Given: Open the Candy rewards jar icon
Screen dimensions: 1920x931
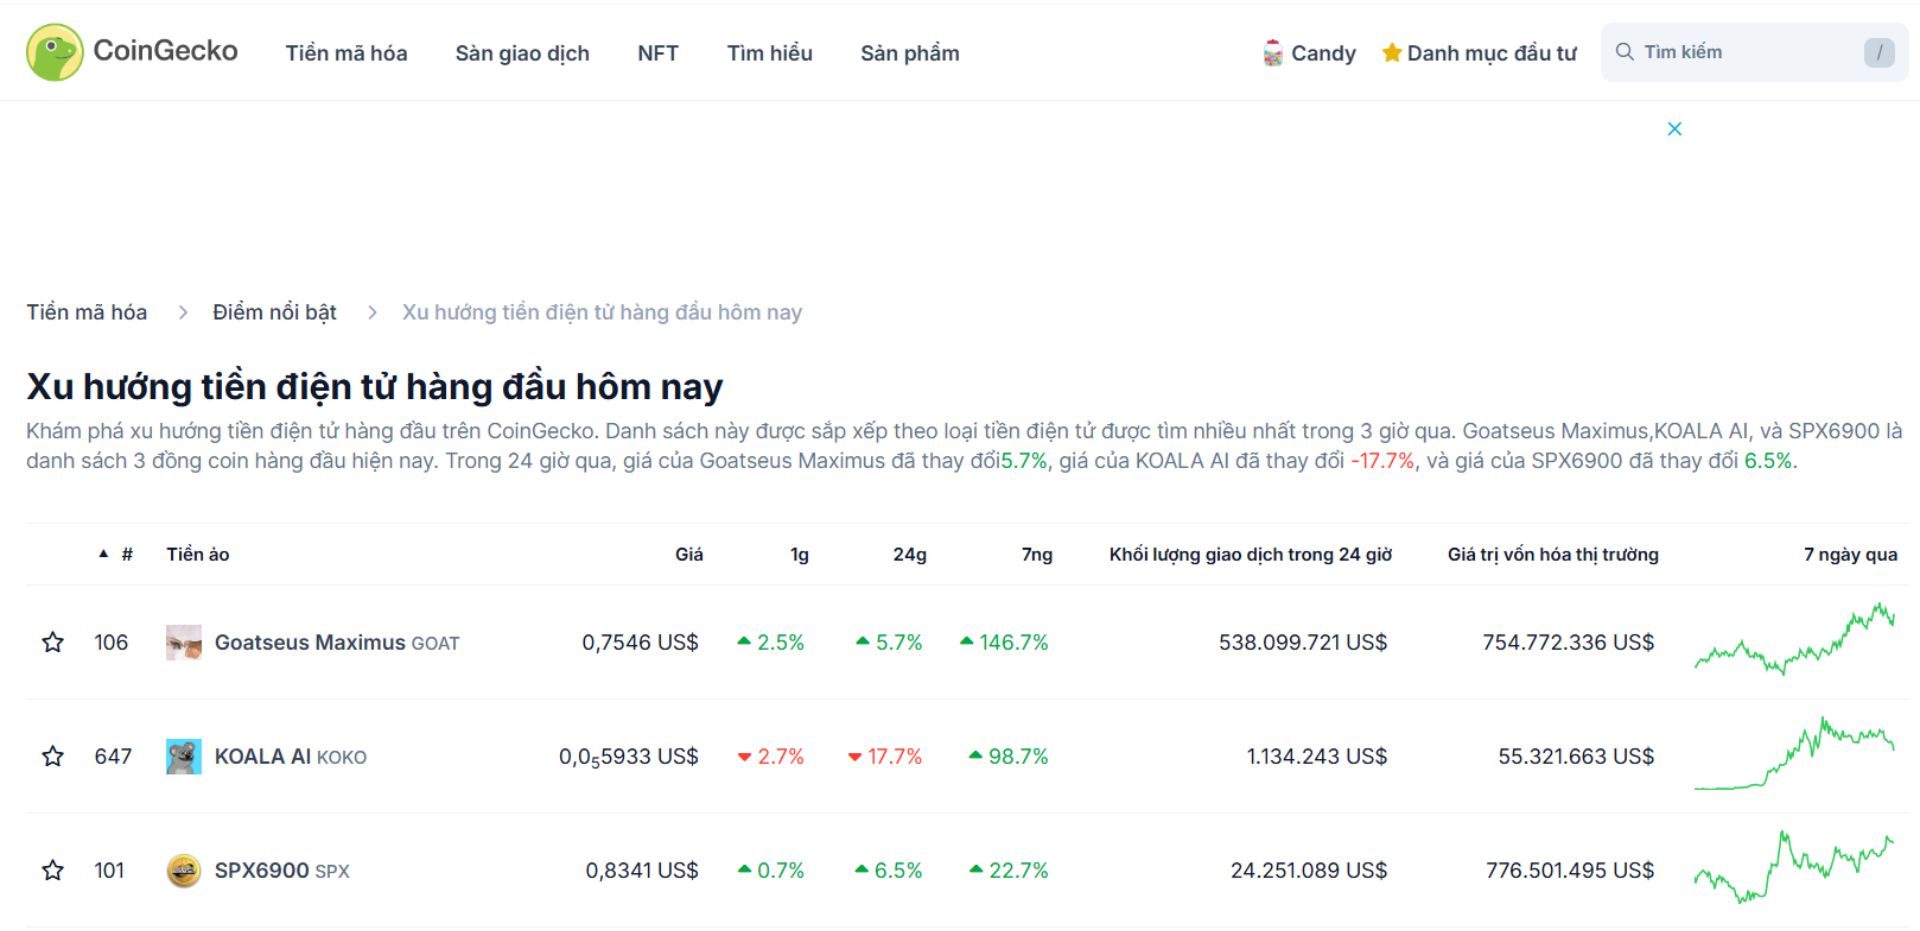Looking at the screenshot, I should (x=1272, y=52).
